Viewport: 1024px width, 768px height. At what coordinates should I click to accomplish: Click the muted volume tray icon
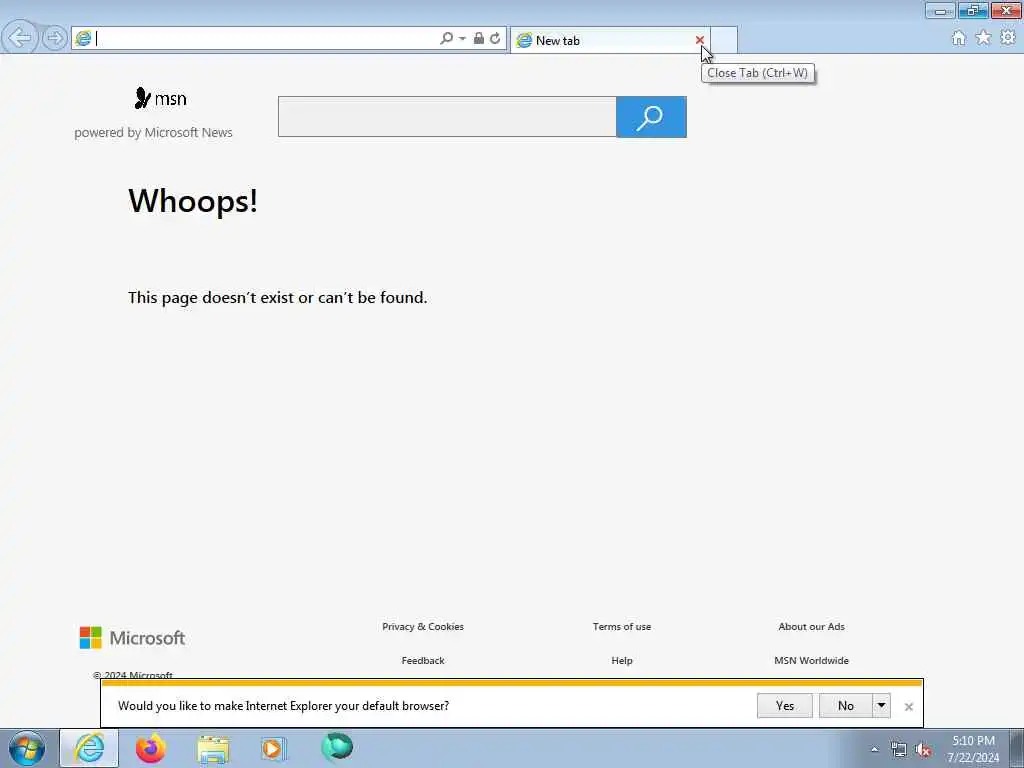point(923,750)
